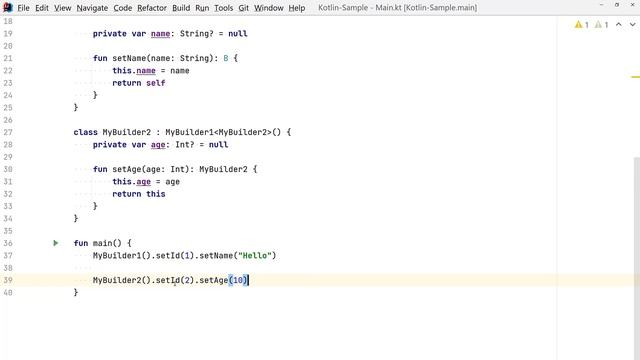Click line number 39 in gutter
This screenshot has height=360, width=640.
pyautogui.click(x=8, y=280)
